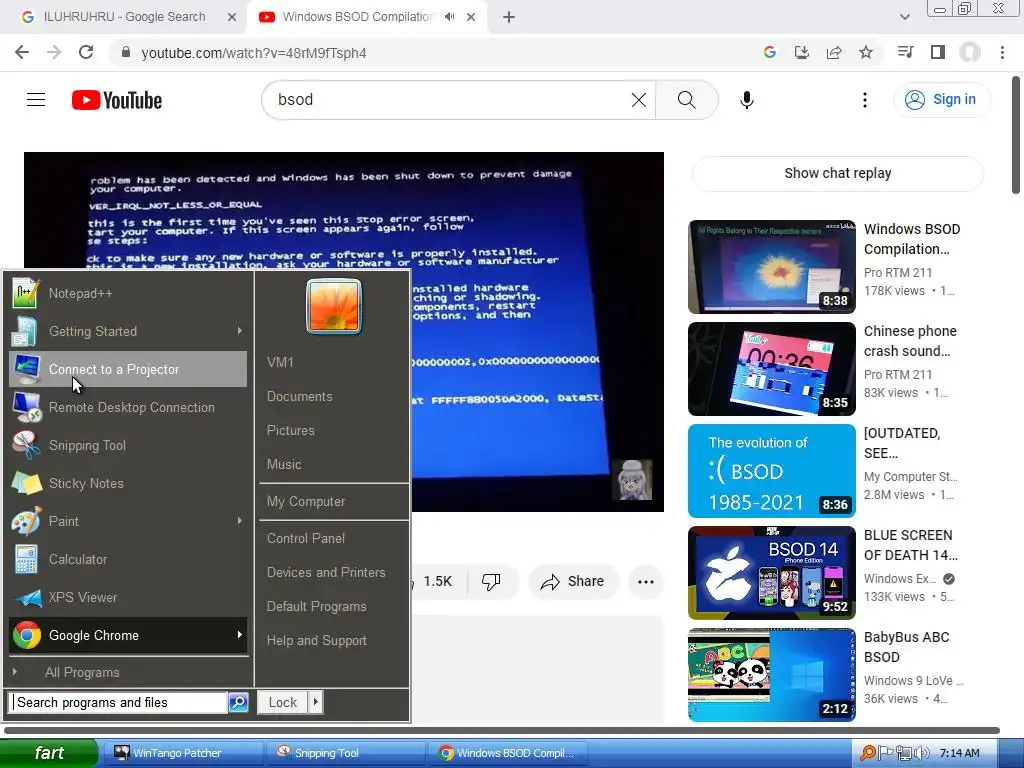This screenshot has height=768, width=1024.
Task: Clear the YouTube search box text
Action: 639,100
